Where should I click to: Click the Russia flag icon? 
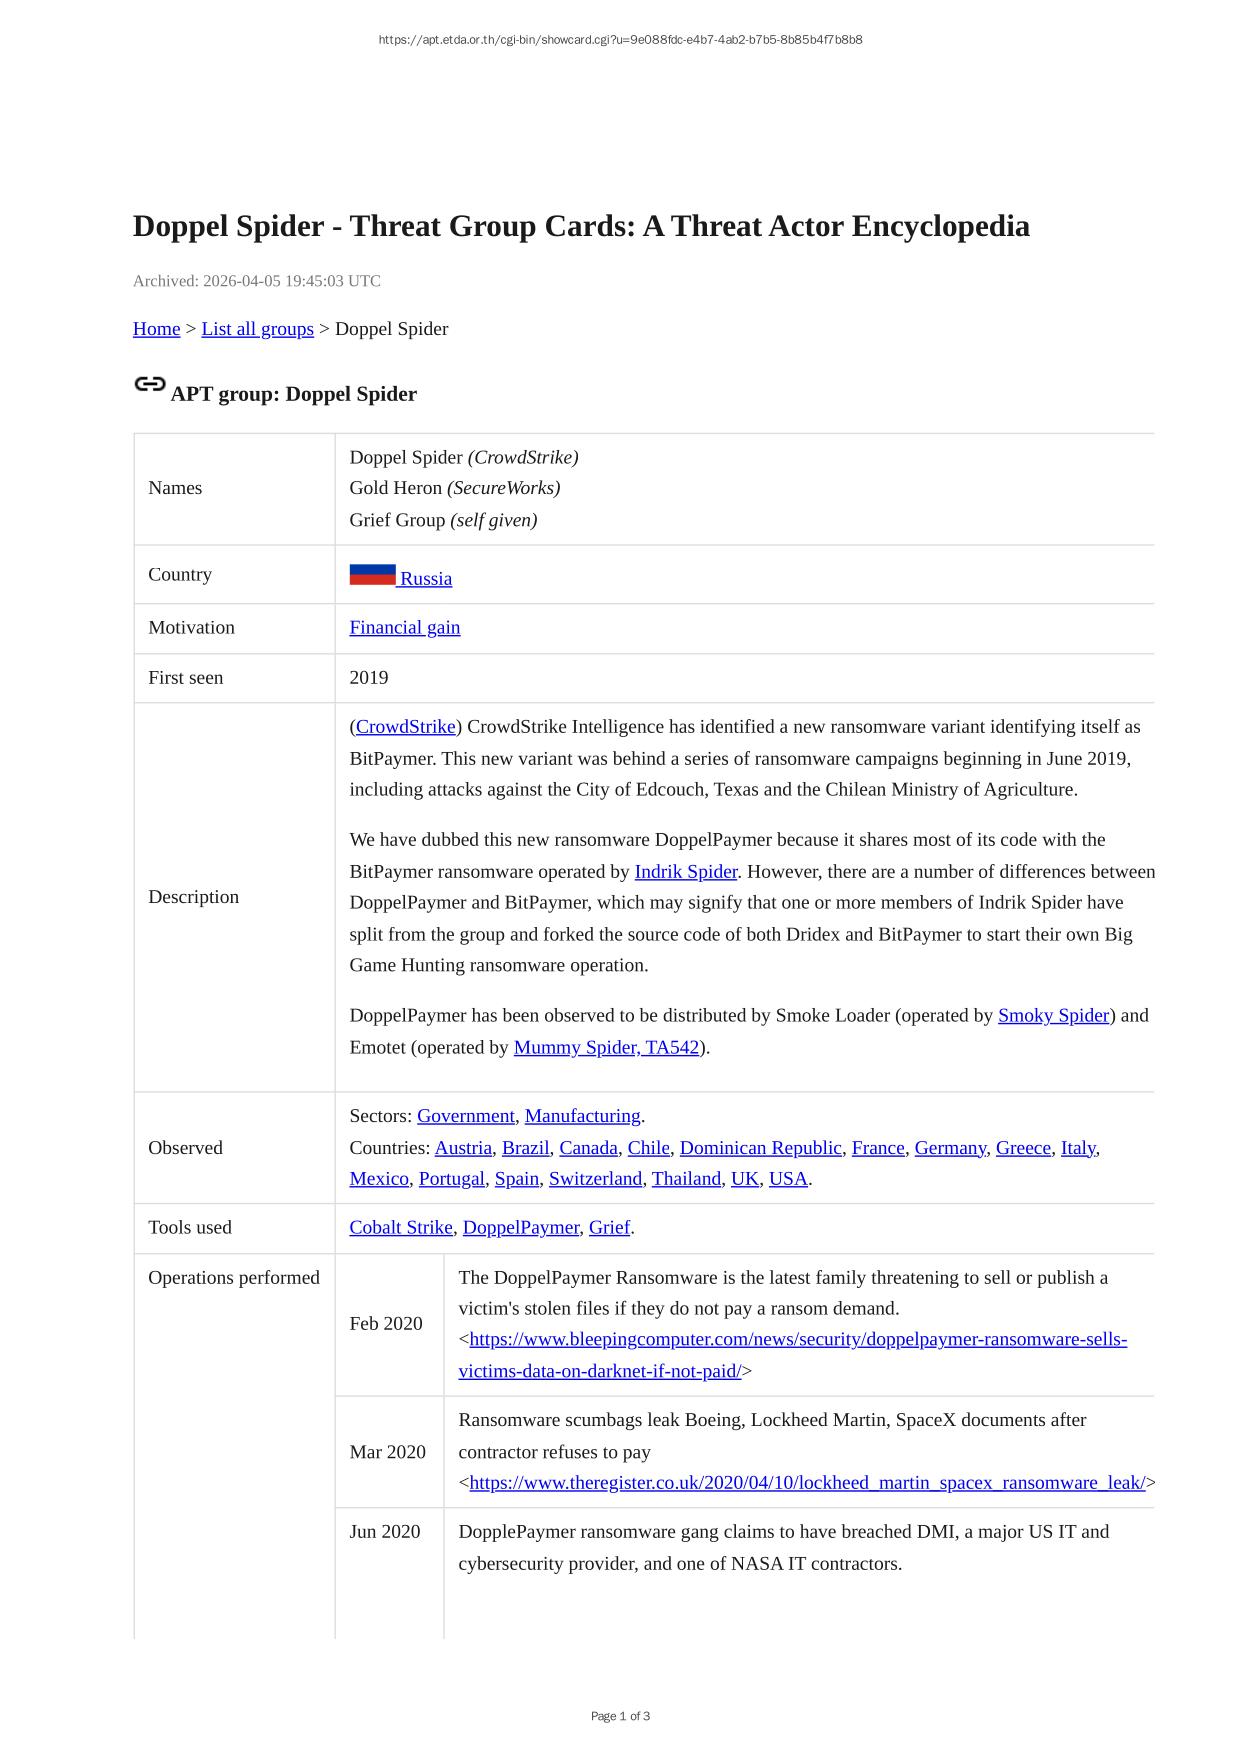coord(372,575)
